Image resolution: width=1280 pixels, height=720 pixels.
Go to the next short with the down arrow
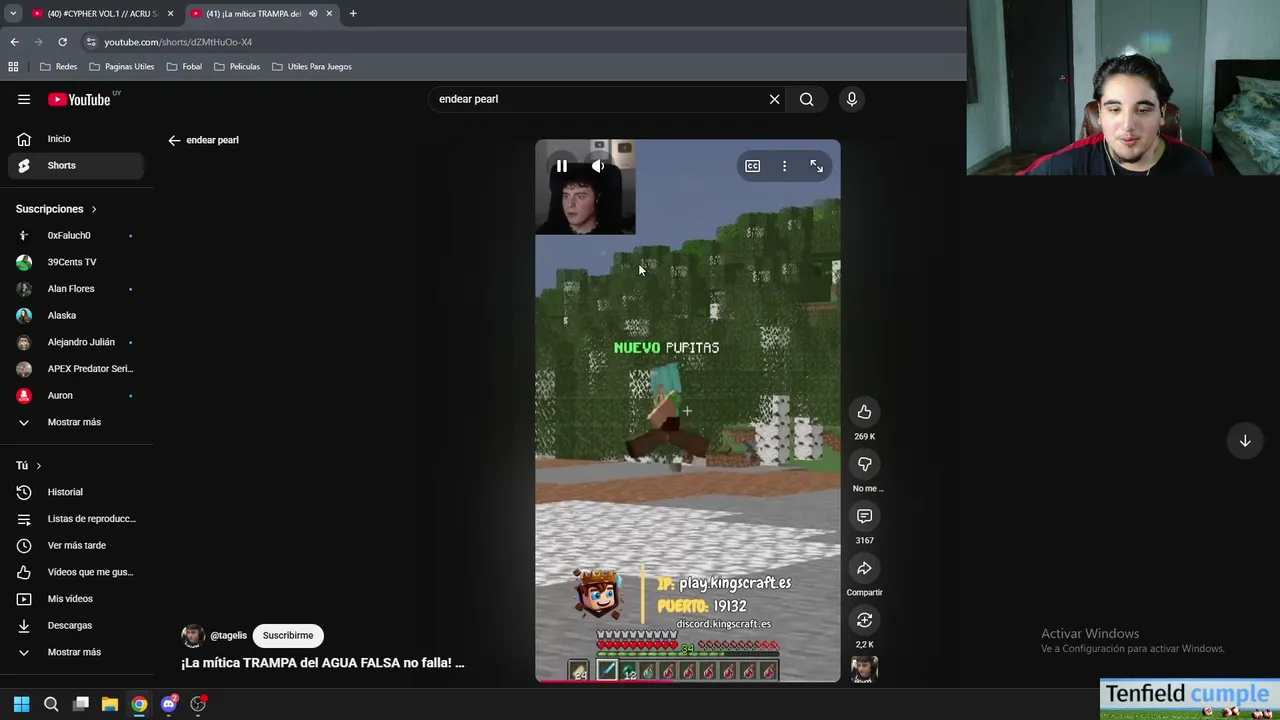[1245, 441]
